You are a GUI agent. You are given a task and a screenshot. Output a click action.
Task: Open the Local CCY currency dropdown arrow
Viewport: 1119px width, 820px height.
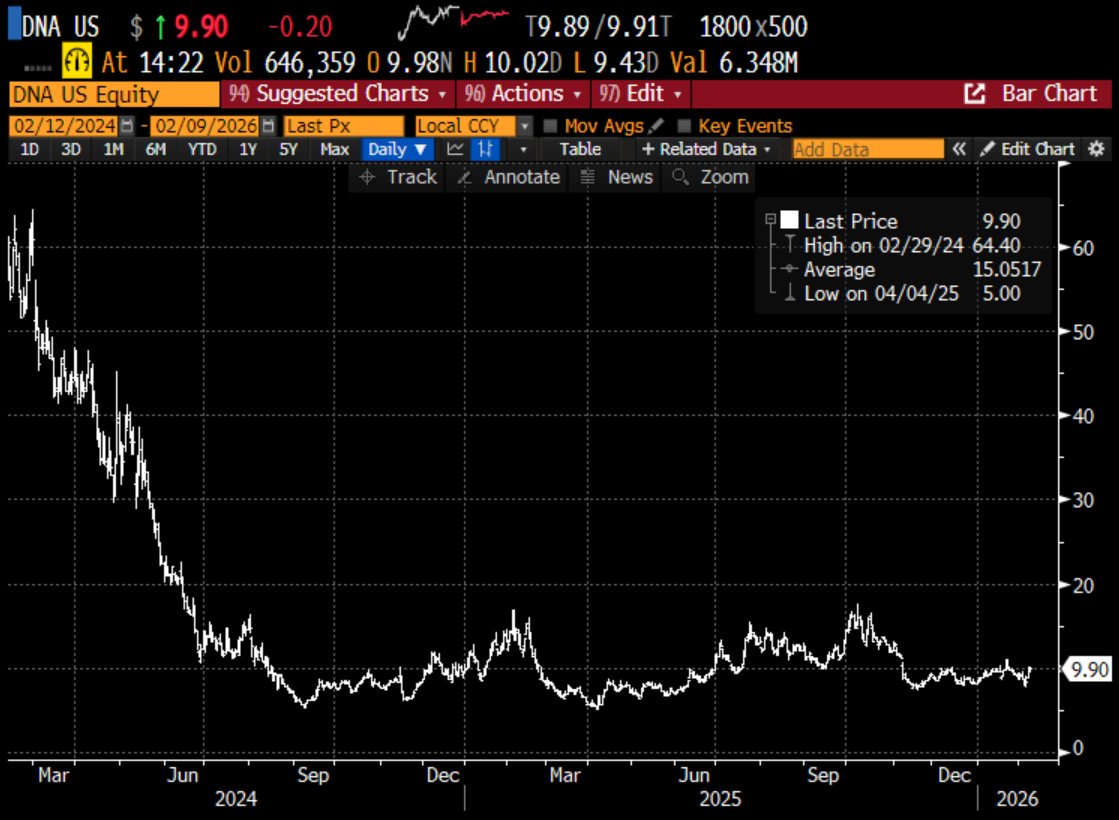click(x=525, y=126)
